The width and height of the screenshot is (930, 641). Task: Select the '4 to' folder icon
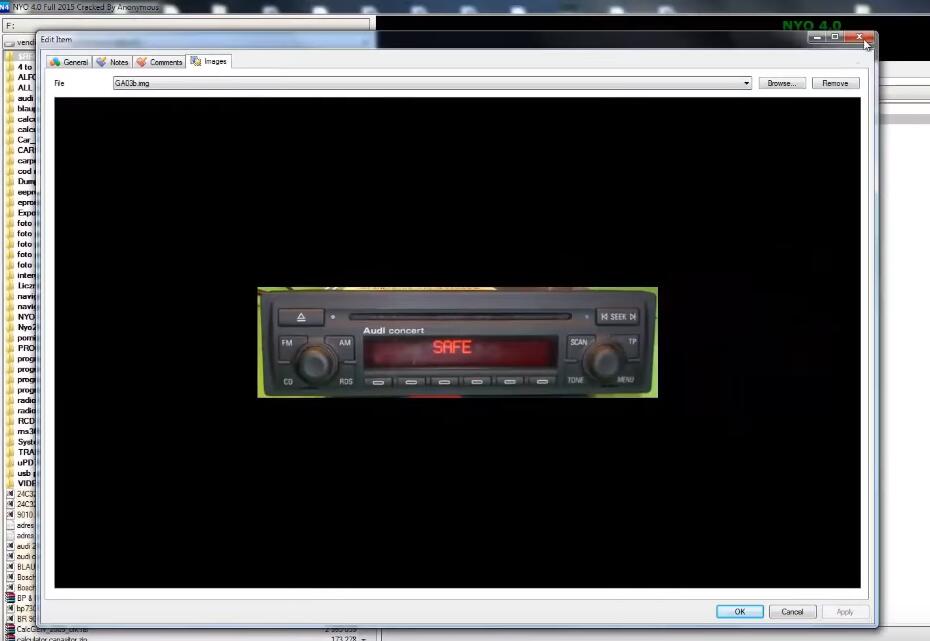(x=10, y=67)
